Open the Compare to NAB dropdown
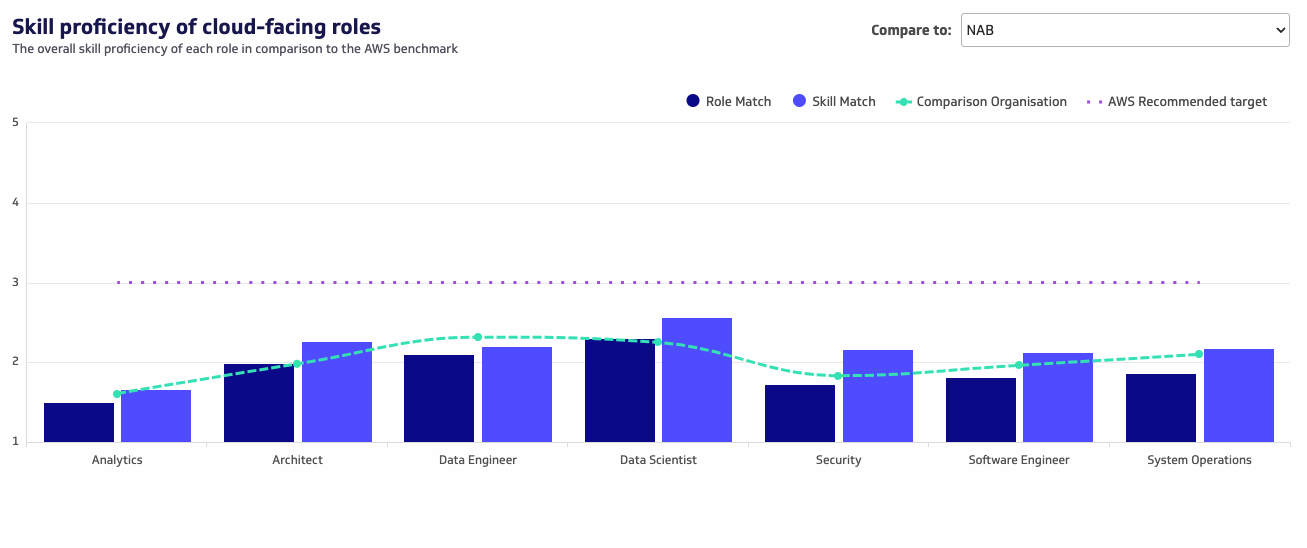 click(x=1125, y=30)
